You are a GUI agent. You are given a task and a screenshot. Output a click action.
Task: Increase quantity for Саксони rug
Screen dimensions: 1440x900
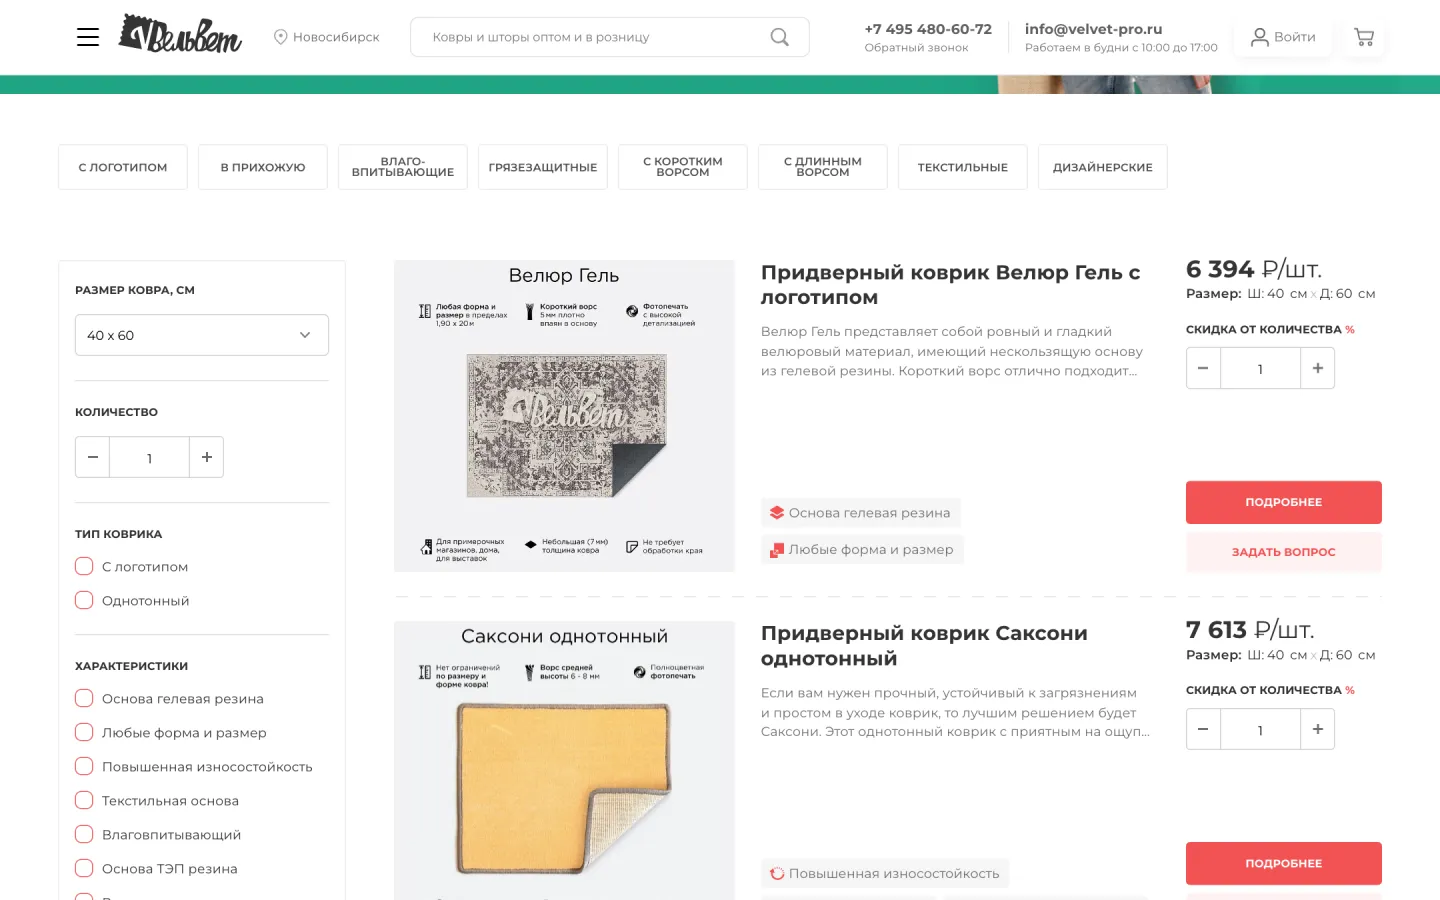[1318, 729]
